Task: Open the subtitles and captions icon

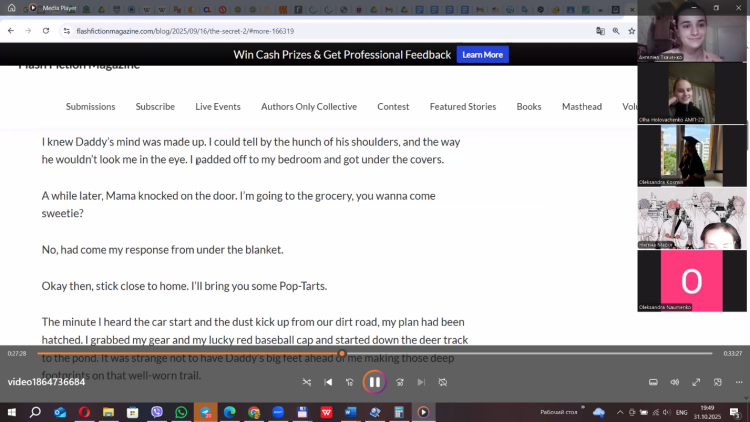Action: (x=653, y=382)
